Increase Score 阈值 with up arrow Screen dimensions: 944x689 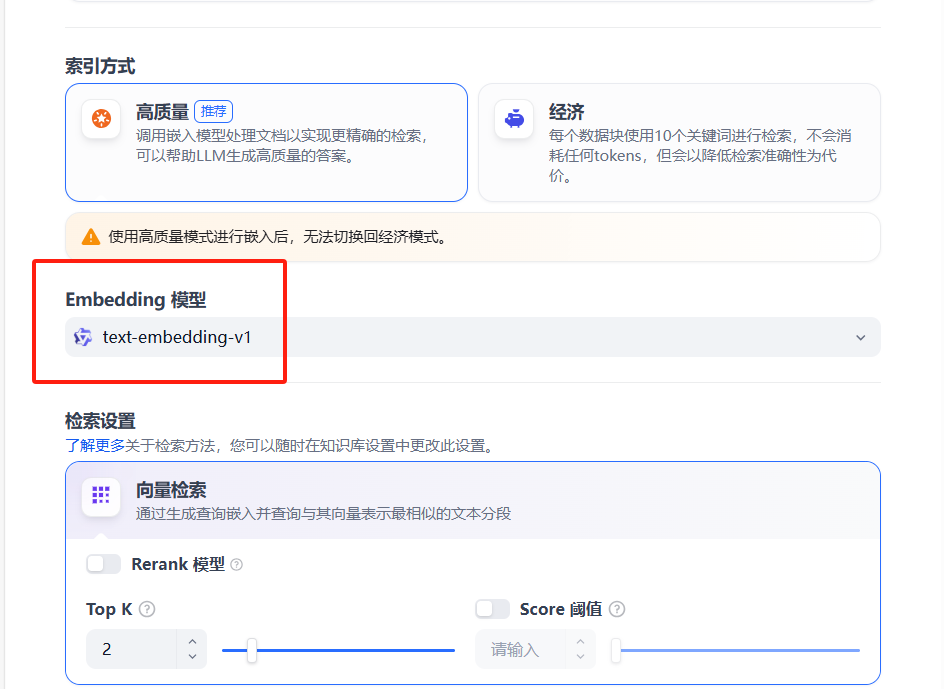pyautogui.click(x=580, y=641)
